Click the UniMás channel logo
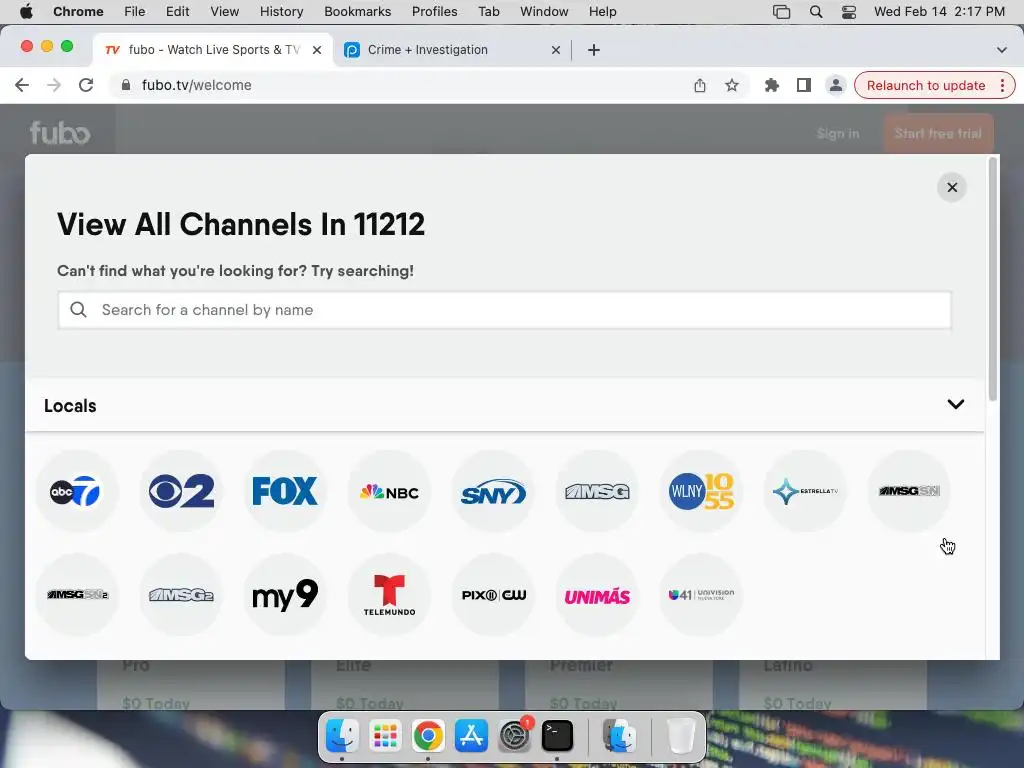Viewport: 1024px width, 768px height. coord(597,595)
